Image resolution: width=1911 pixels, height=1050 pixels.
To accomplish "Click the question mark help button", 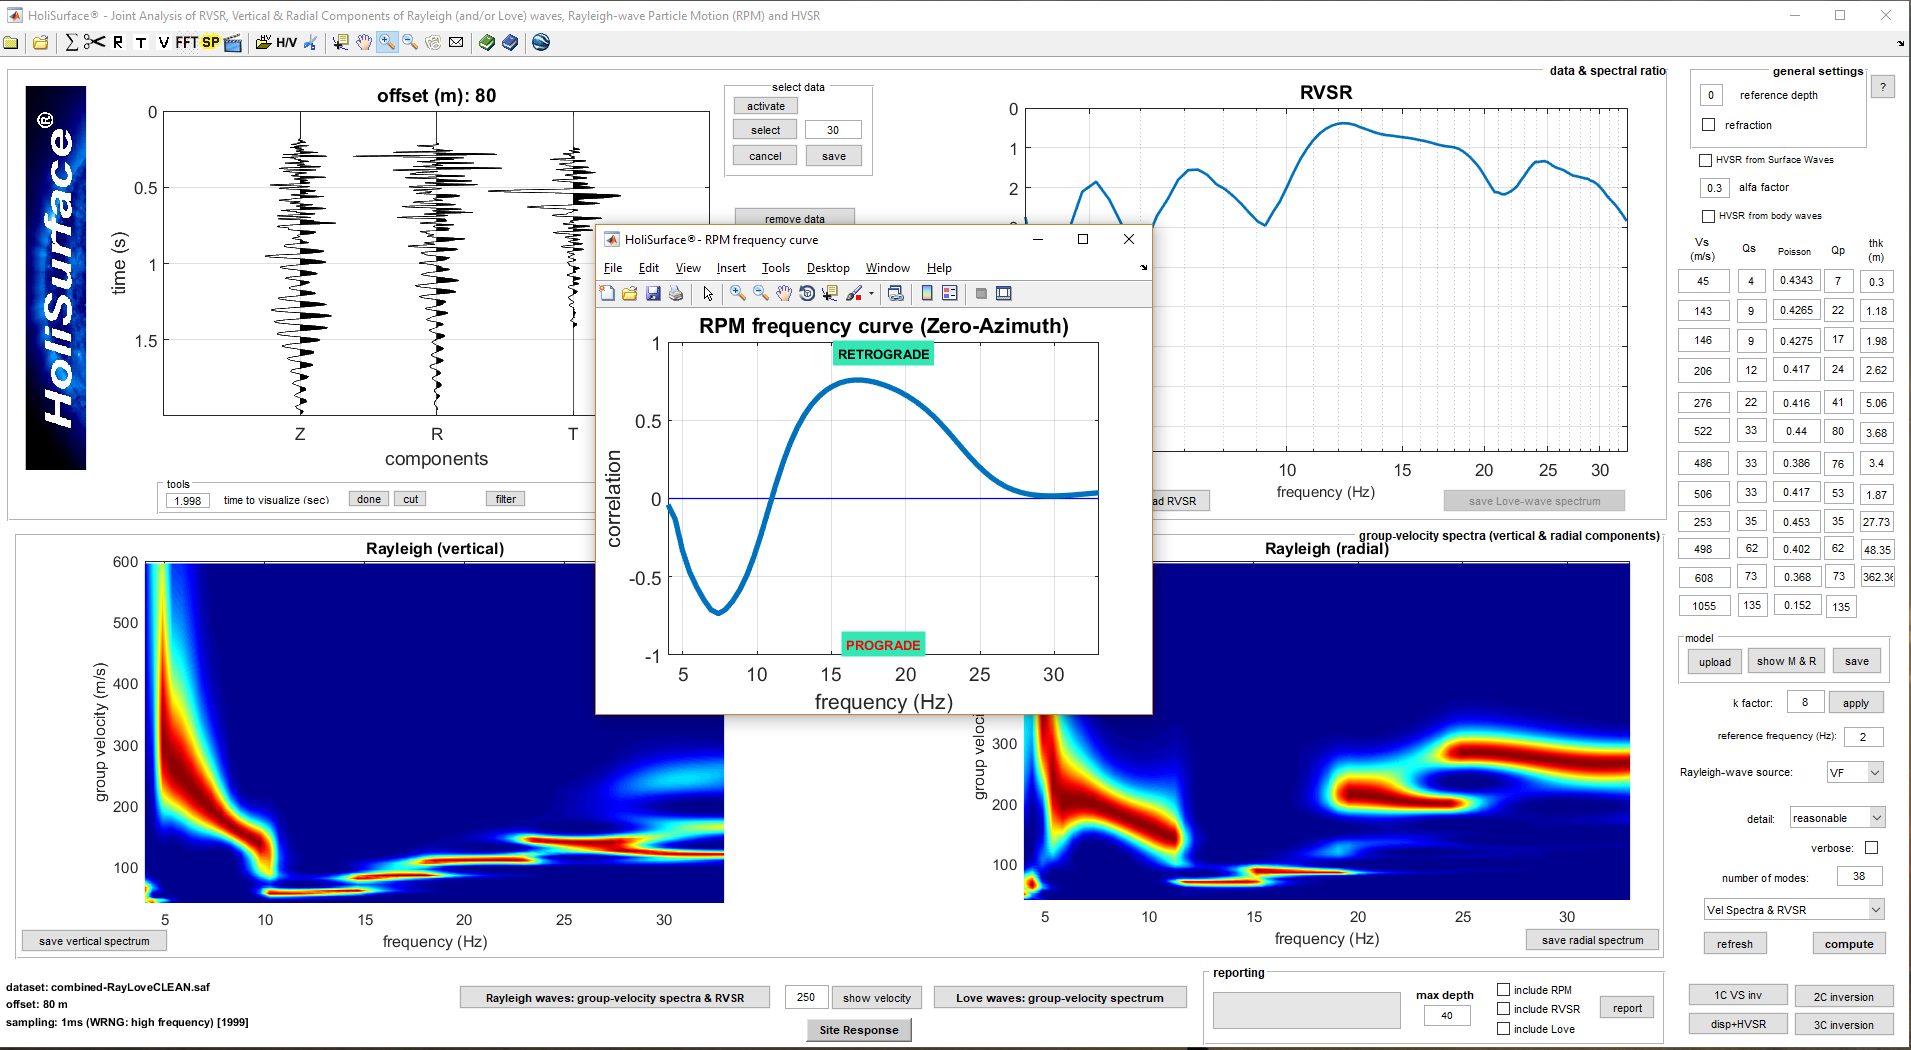I will pyautogui.click(x=1883, y=87).
